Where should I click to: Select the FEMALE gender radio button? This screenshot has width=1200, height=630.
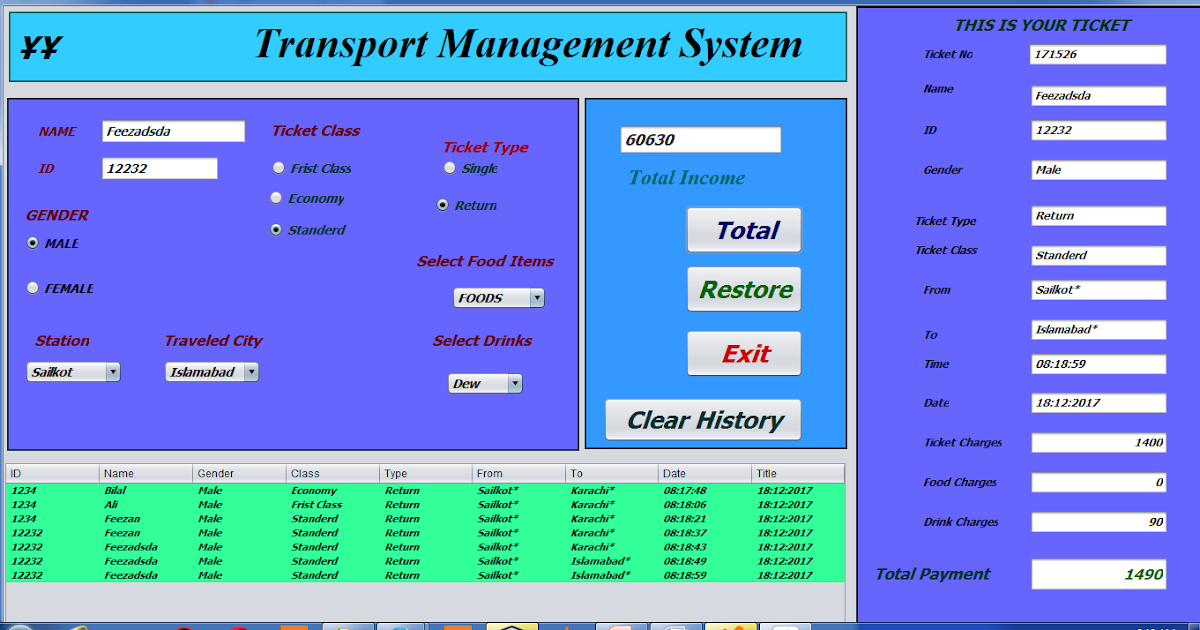point(32,288)
